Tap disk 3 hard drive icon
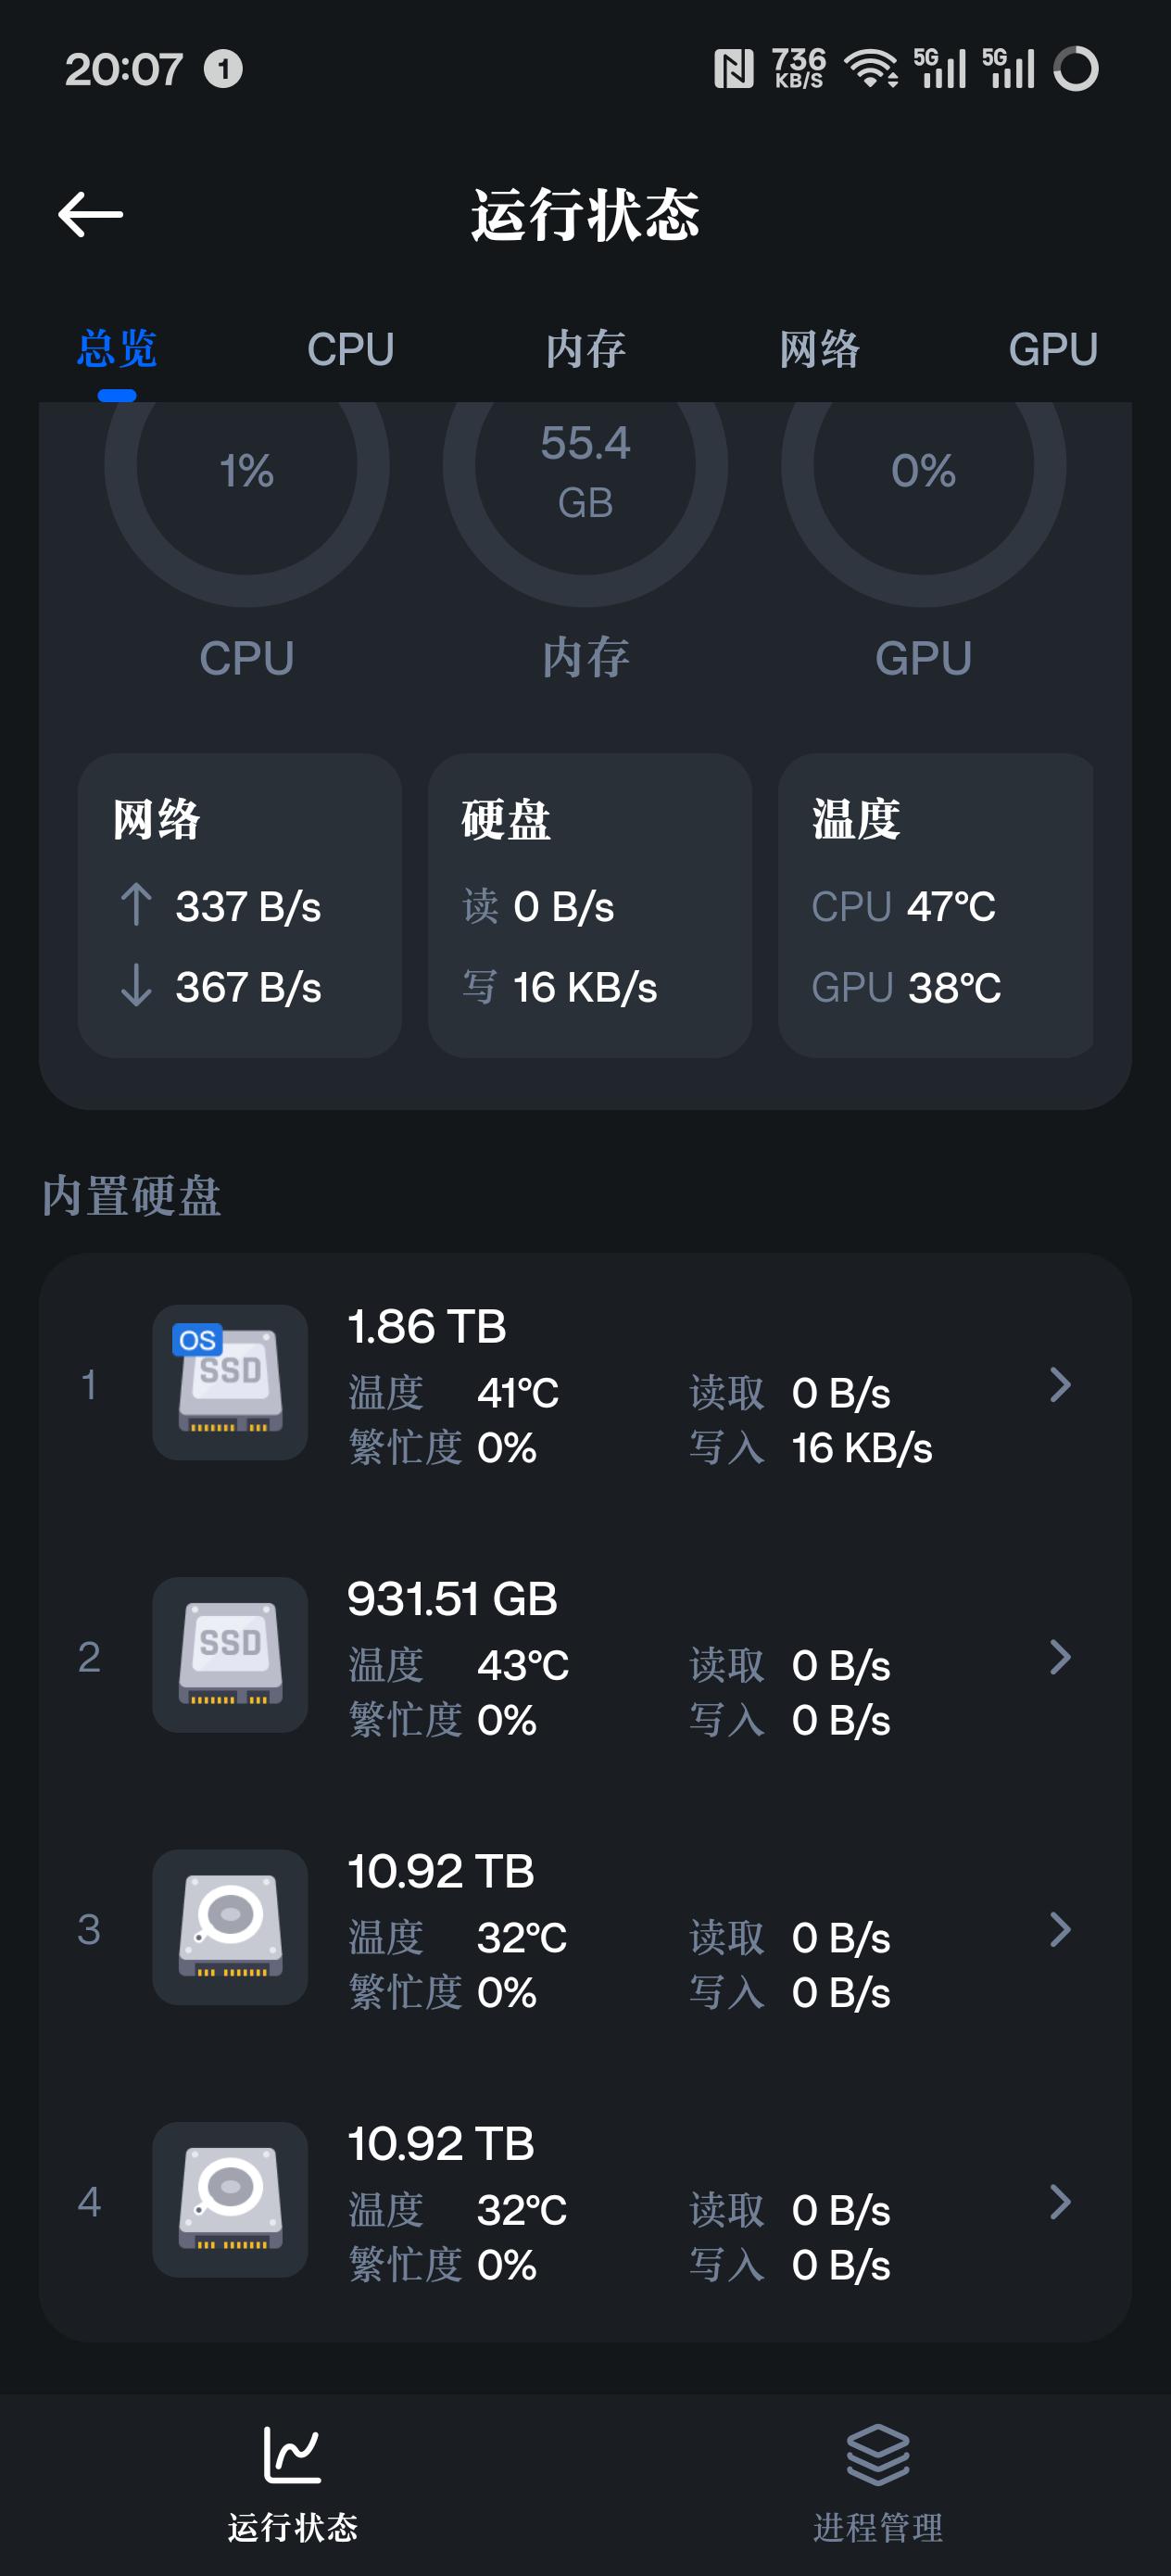The image size is (1171, 2576). [x=230, y=1927]
